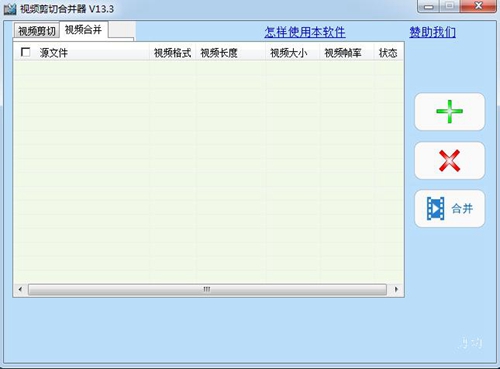Click the app icon in the title bar
This screenshot has height=369, width=500.
(x=10, y=9)
